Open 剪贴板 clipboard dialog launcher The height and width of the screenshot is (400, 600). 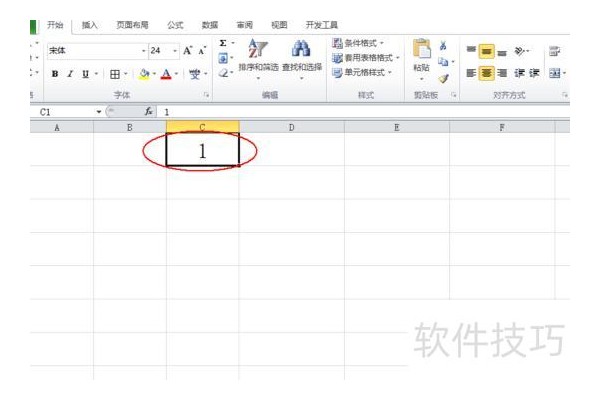pyautogui.click(x=454, y=95)
